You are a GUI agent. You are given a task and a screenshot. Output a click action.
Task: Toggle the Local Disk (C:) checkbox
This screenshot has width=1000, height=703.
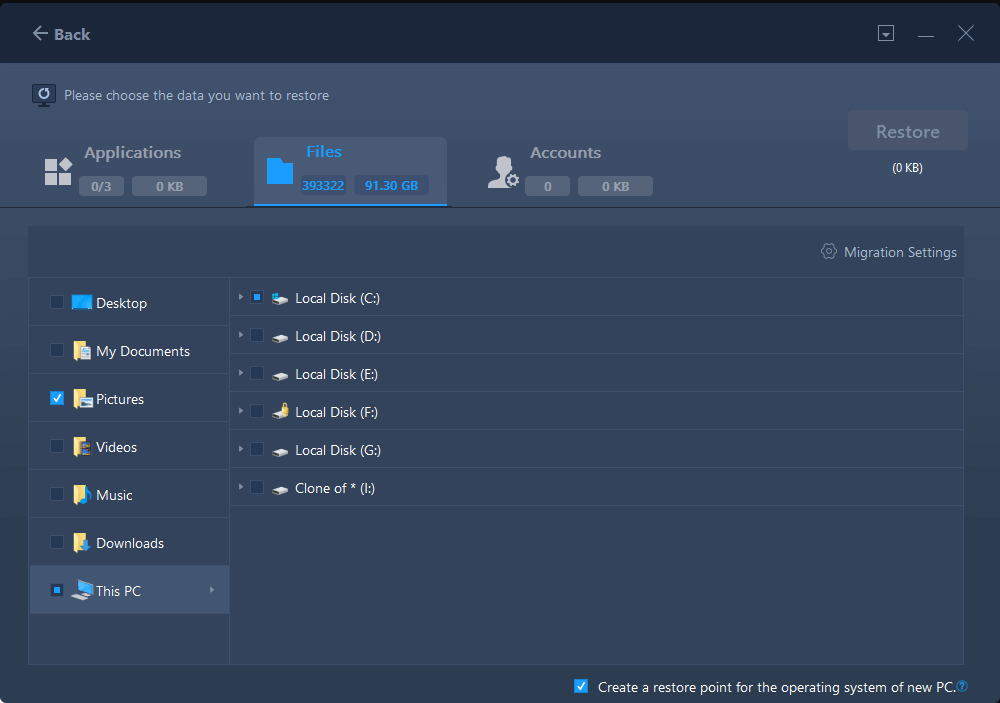(257, 297)
